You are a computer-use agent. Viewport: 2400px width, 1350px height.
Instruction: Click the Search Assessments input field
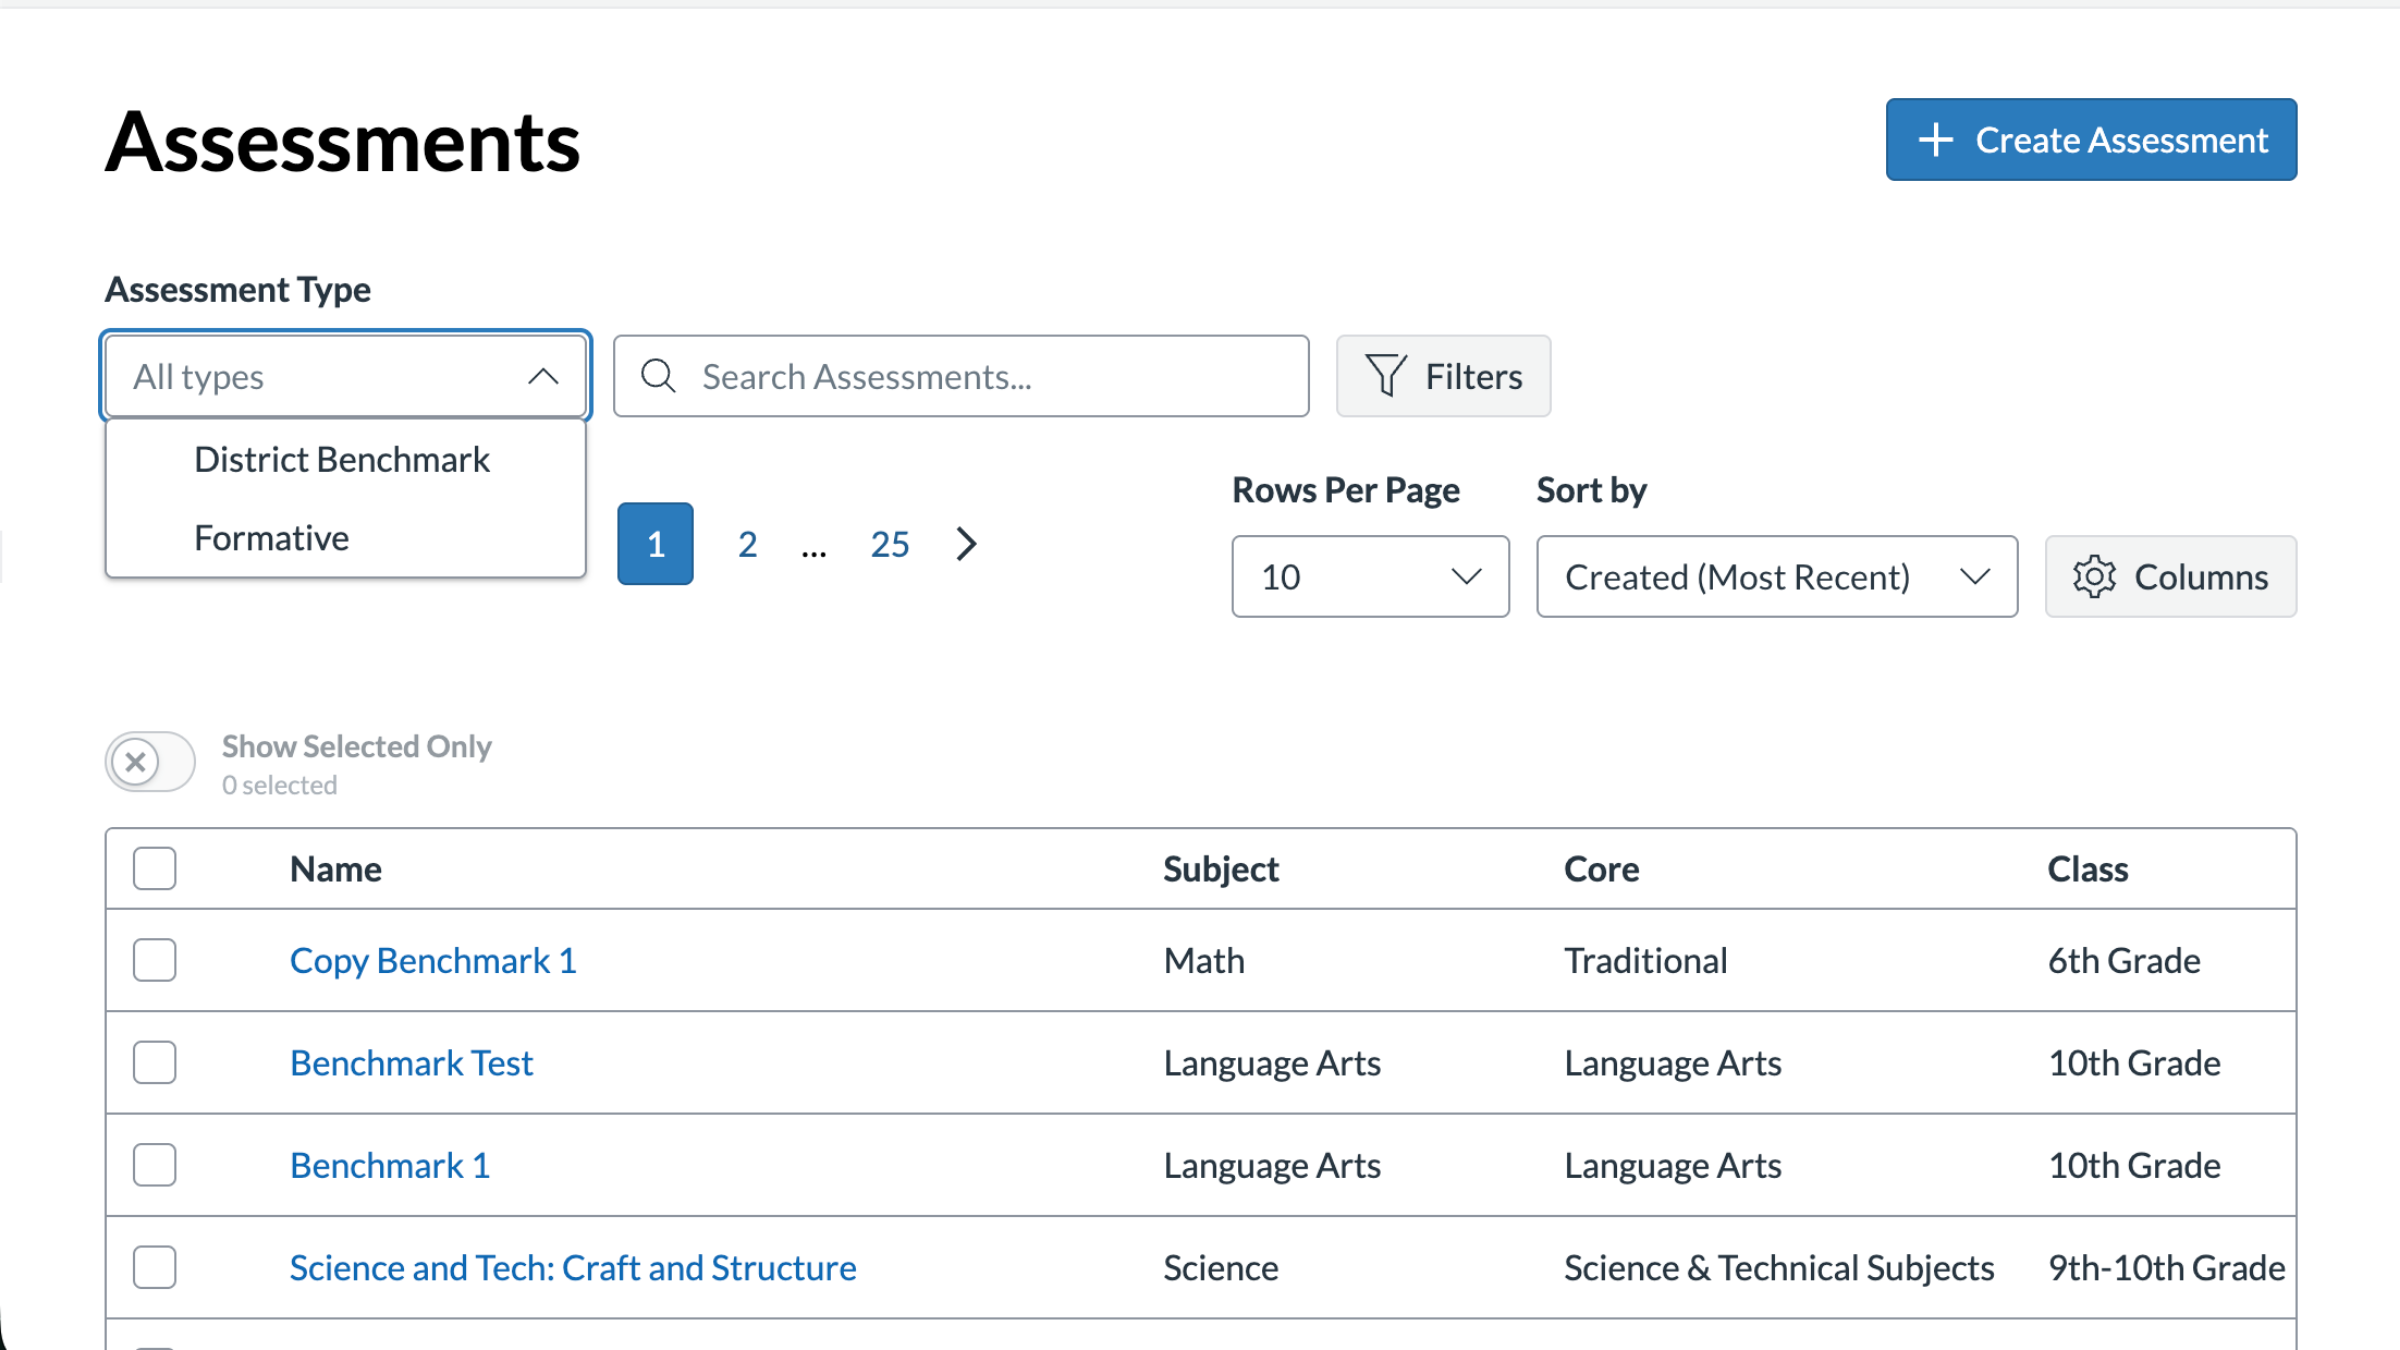click(961, 376)
